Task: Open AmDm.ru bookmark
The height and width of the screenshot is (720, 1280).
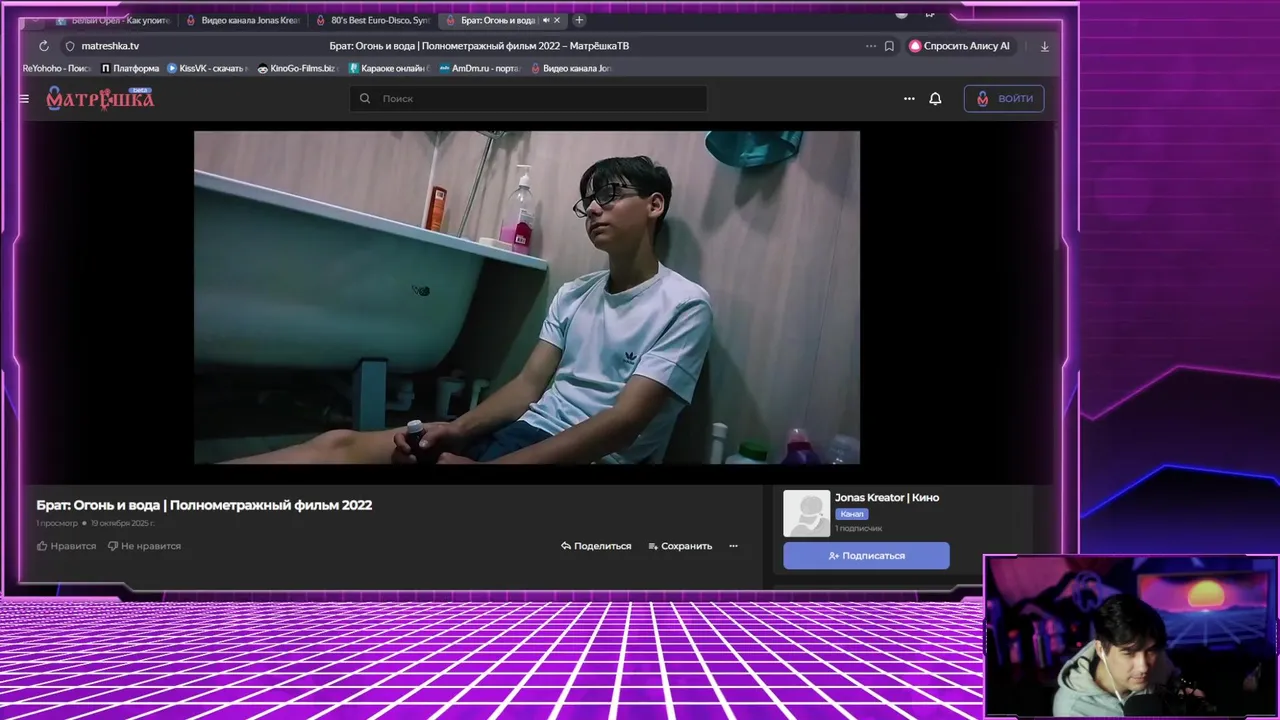Action: (x=480, y=69)
